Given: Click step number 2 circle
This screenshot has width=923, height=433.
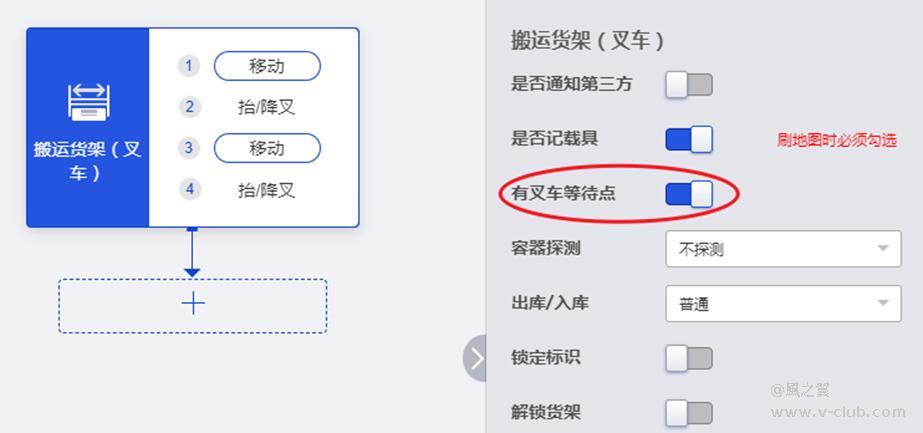Looking at the screenshot, I should coord(189,107).
